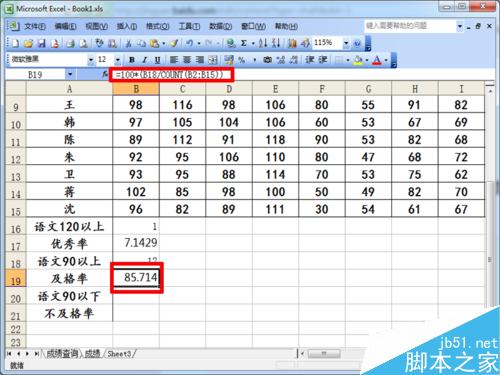
Task: Toggle Italic formatting
Action: pyautogui.click(x=145, y=60)
